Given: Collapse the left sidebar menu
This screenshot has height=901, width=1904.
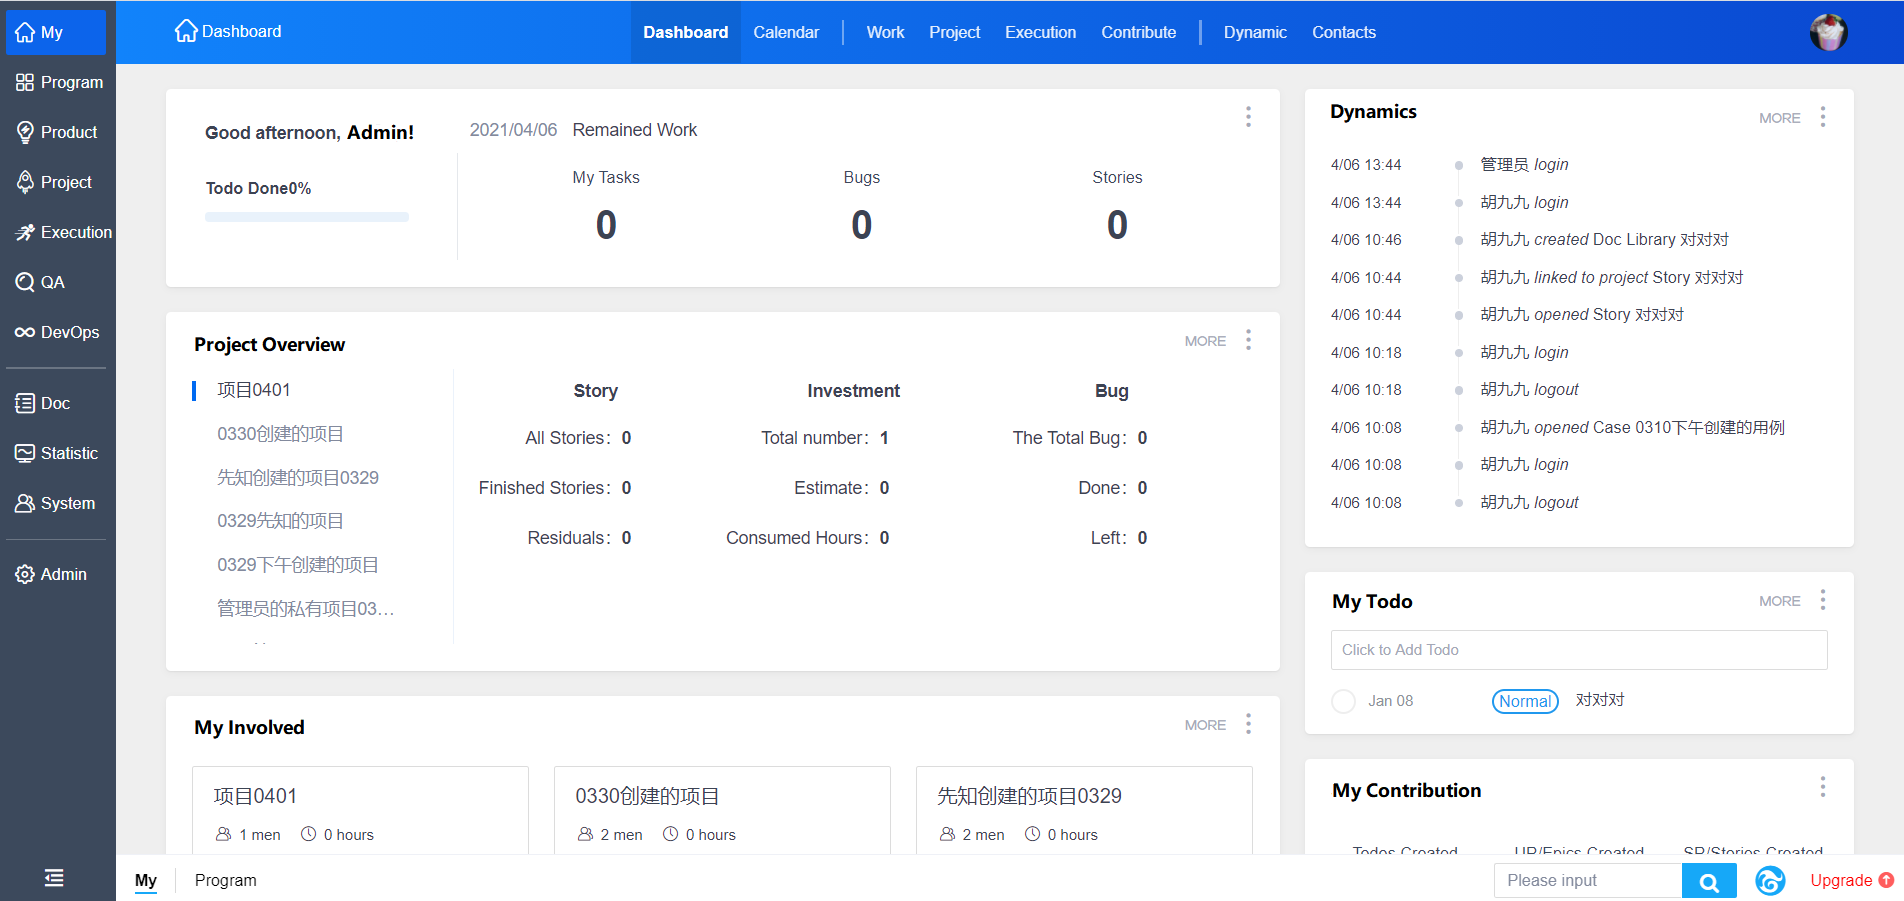Looking at the screenshot, I should pyautogui.click(x=54, y=878).
